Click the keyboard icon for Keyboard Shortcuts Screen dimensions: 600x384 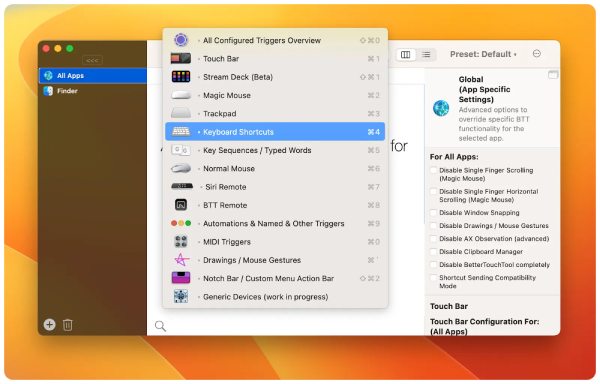coord(181,132)
